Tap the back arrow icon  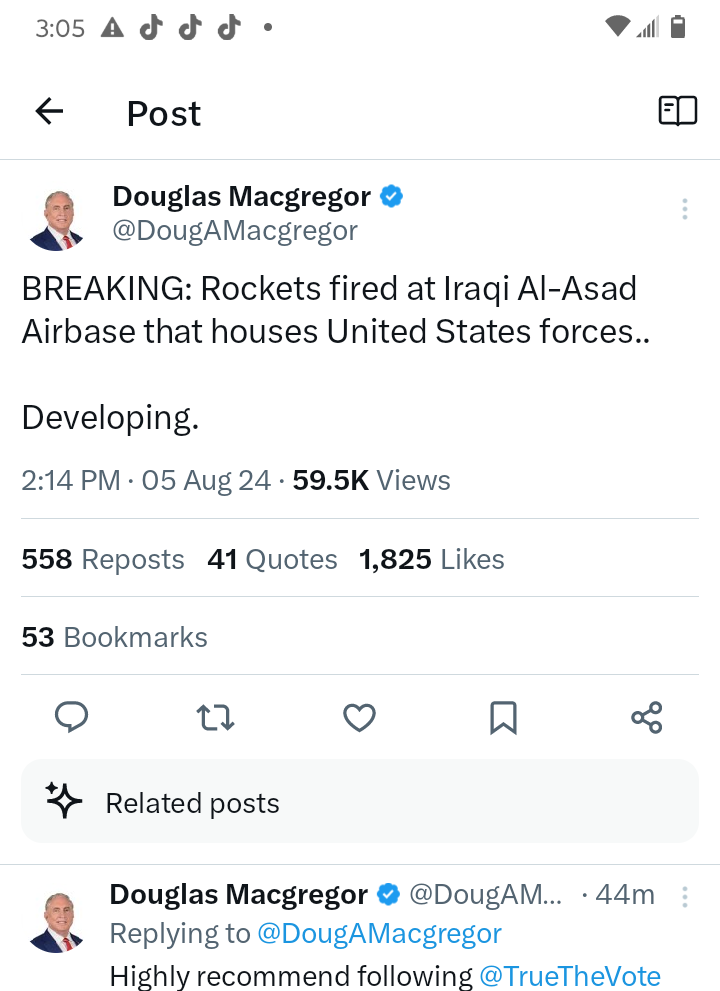pyautogui.click(x=49, y=112)
